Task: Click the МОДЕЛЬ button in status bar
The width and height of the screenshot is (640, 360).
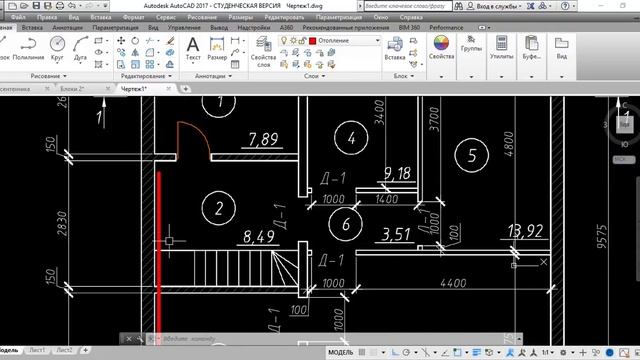Action: pos(340,352)
